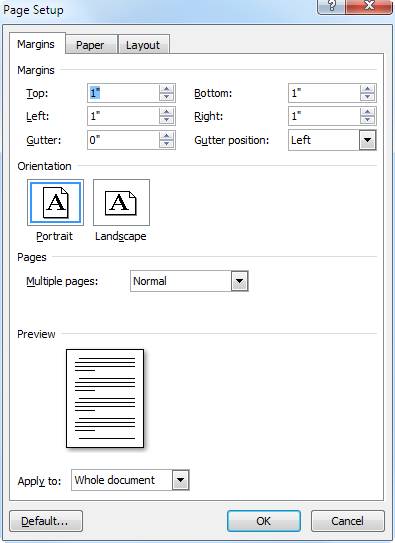Click into the Left margin field

tap(123, 116)
